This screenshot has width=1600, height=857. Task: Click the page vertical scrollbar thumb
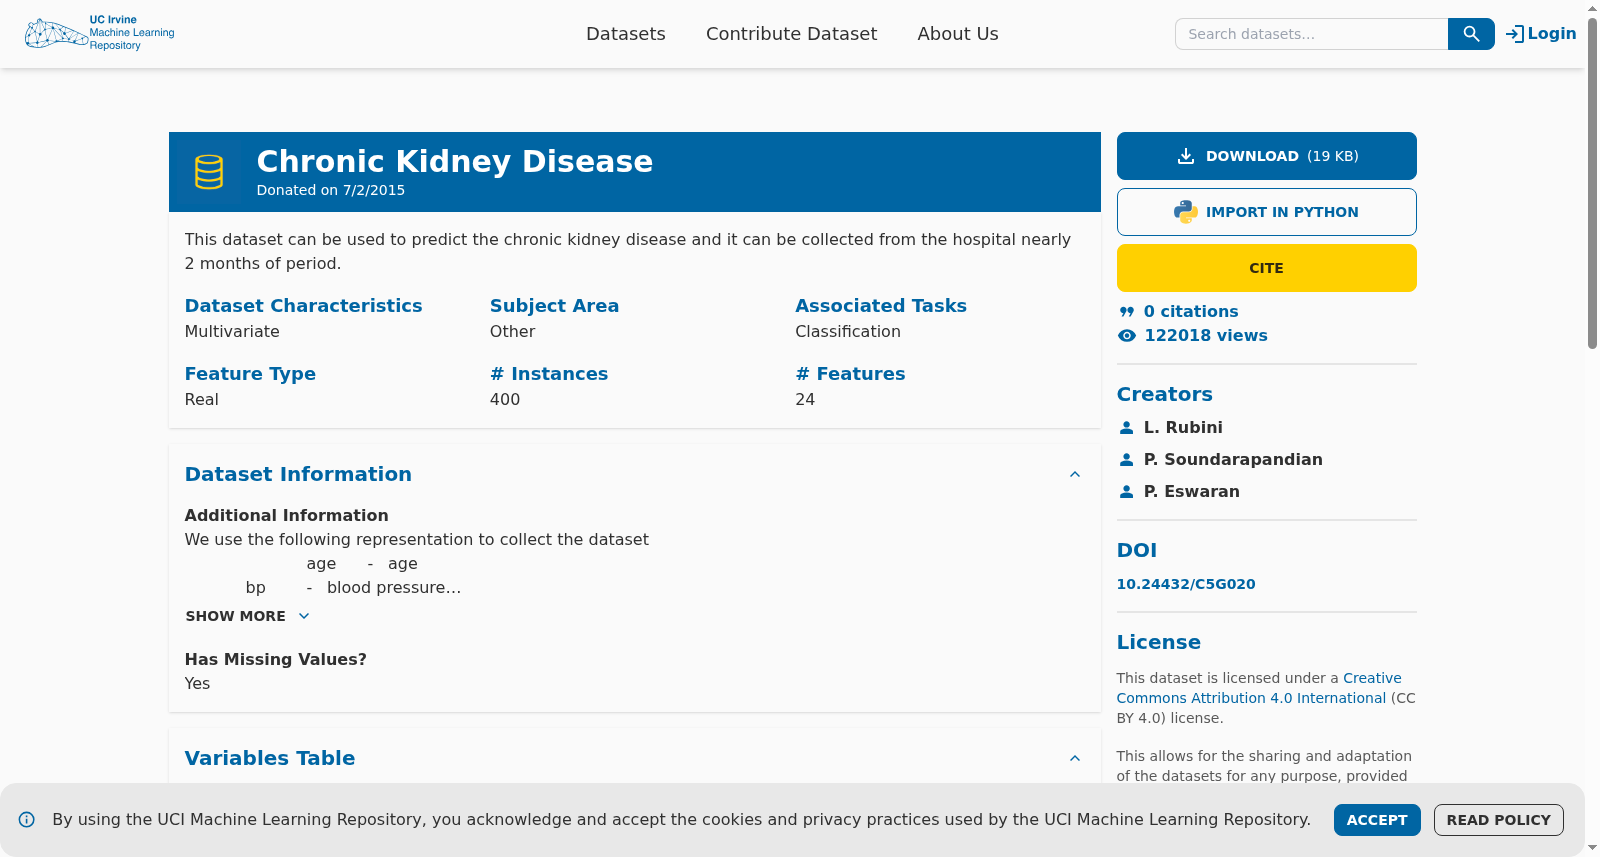pos(1592,184)
